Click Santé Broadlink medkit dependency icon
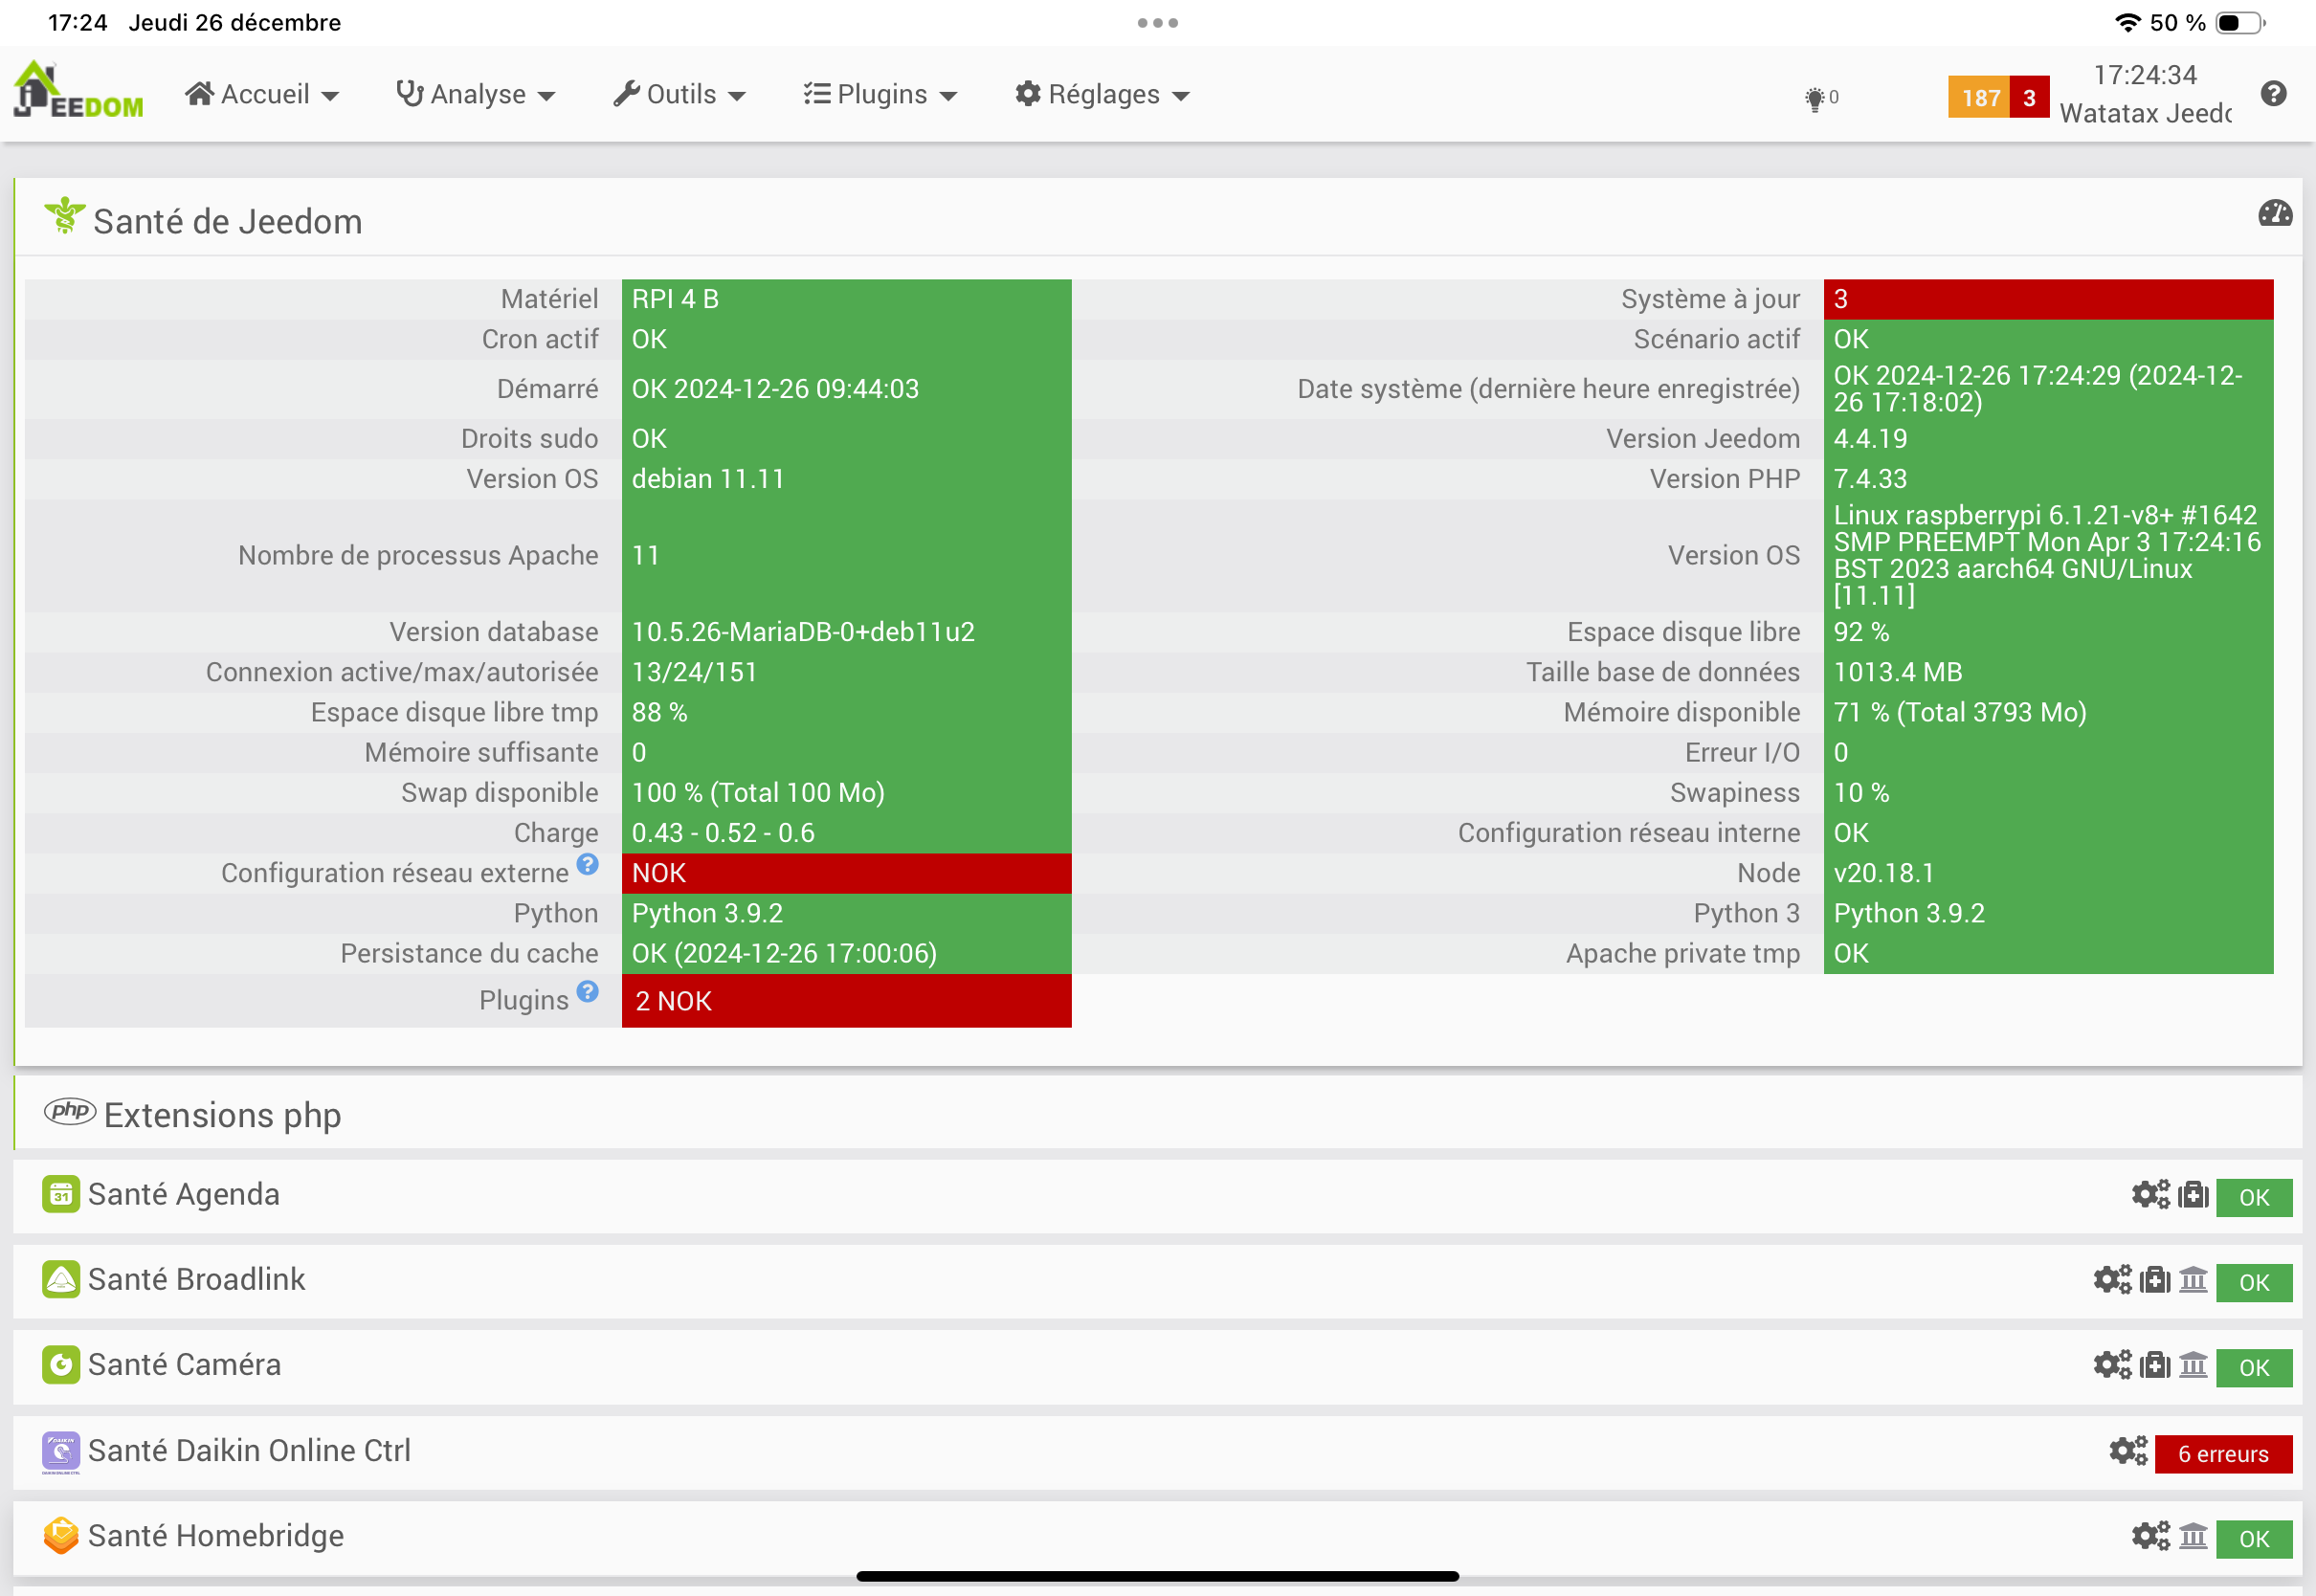Screen dimensions: 2316x1596 (x=2154, y=1280)
